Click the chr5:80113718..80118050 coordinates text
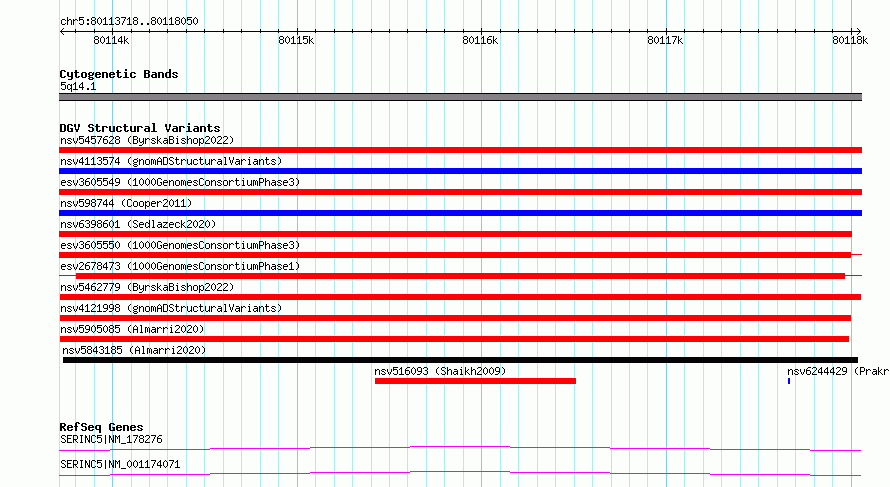The height and width of the screenshot is (487, 890). 129,21
